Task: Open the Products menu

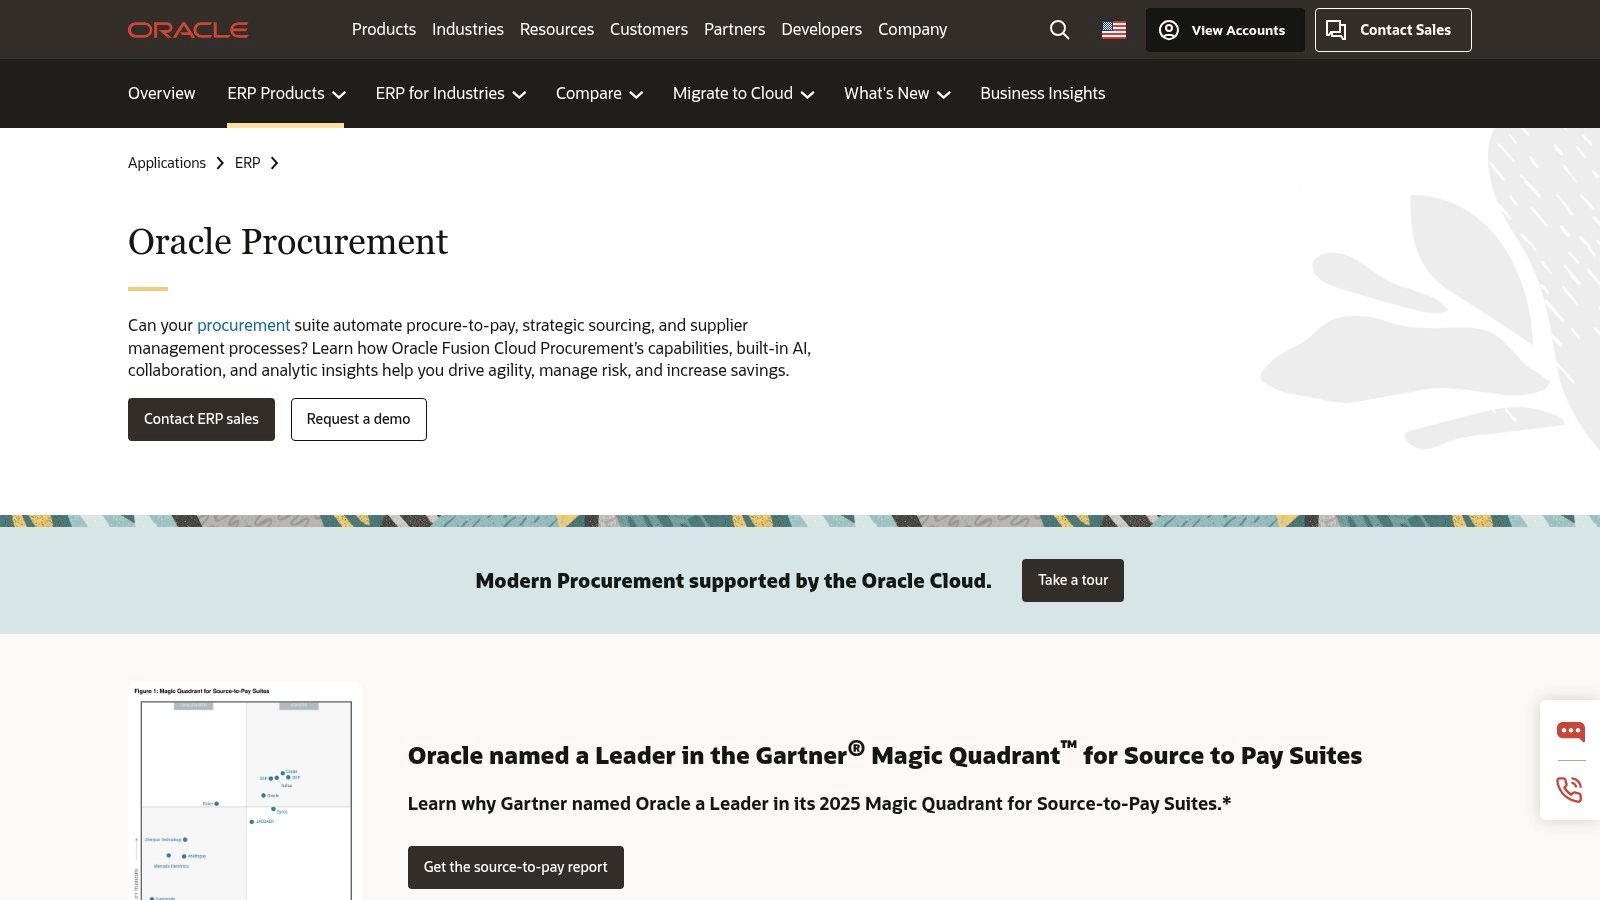Action: coord(383,30)
